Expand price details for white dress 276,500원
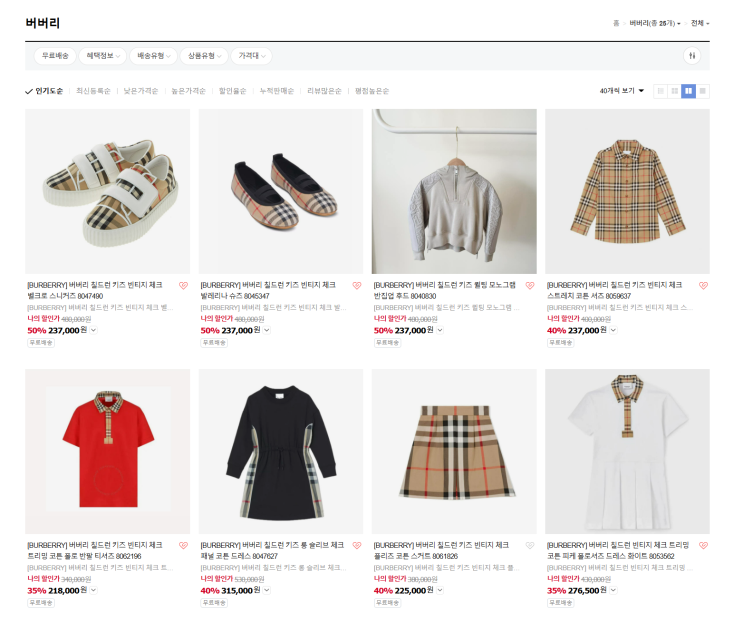743x623 pixels. (613, 590)
